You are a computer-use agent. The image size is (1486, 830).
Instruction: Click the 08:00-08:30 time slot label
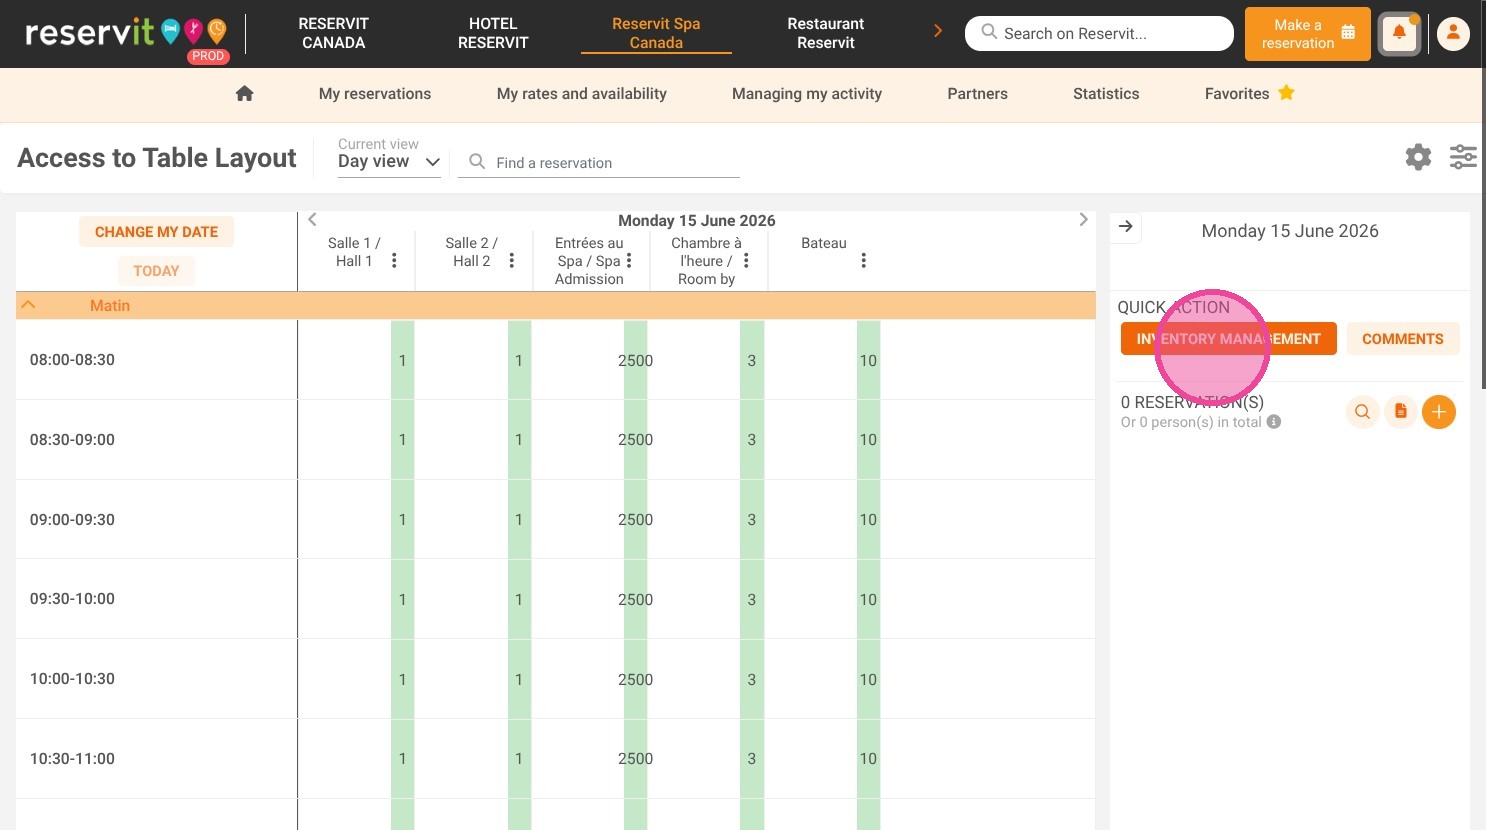72,359
